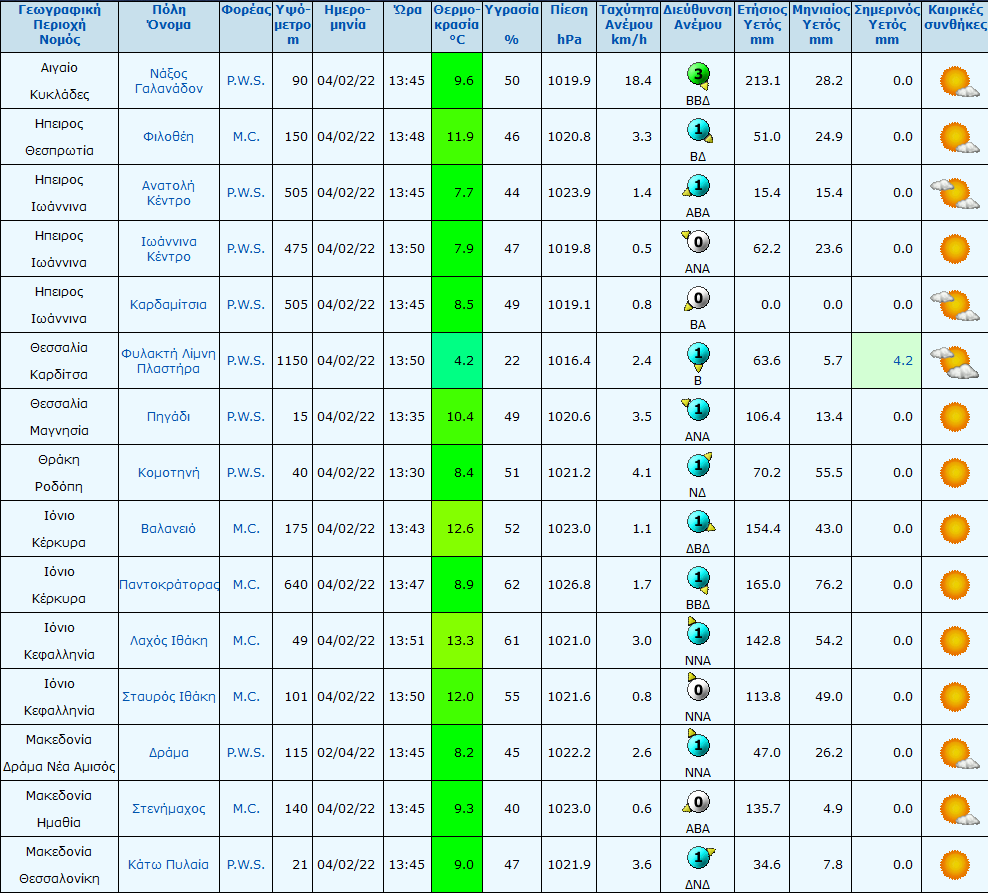Click the sunny icon for Ιωάννινα Κέντρο
Screen dimensions: 988x893
coord(955,248)
